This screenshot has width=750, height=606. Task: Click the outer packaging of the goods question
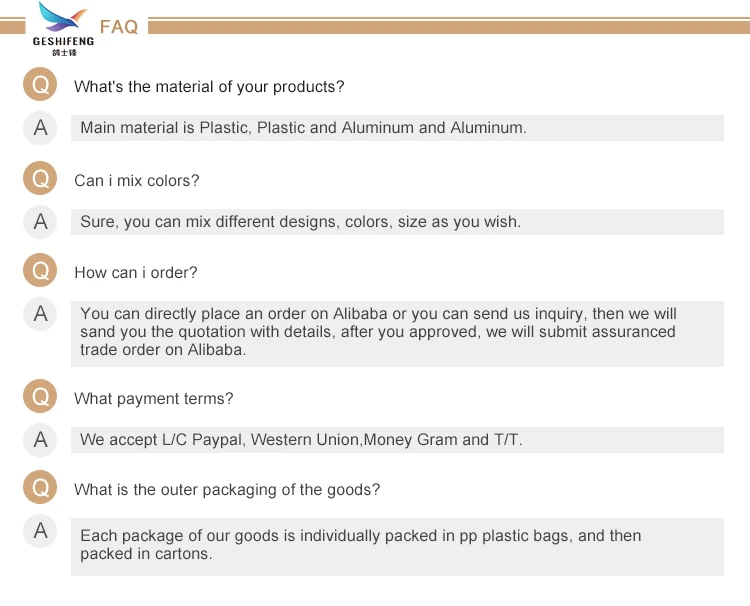click(227, 490)
